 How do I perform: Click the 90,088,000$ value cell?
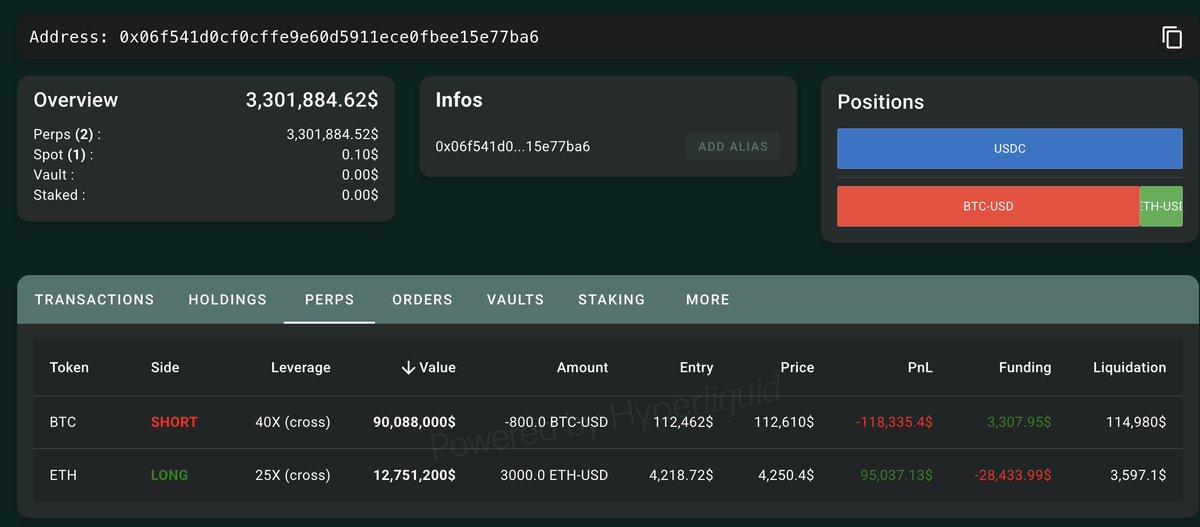[x=415, y=422]
